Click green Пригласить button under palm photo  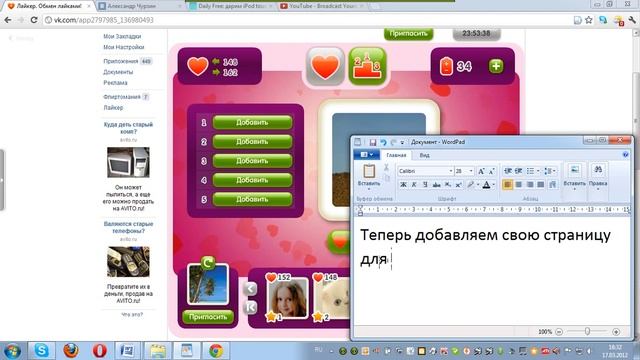pyautogui.click(x=208, y=317)
